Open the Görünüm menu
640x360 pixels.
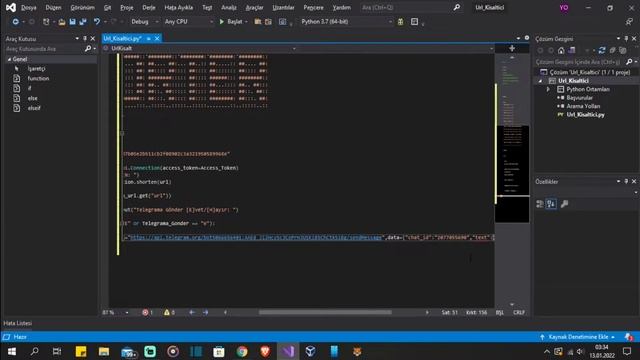click(82, 7)
